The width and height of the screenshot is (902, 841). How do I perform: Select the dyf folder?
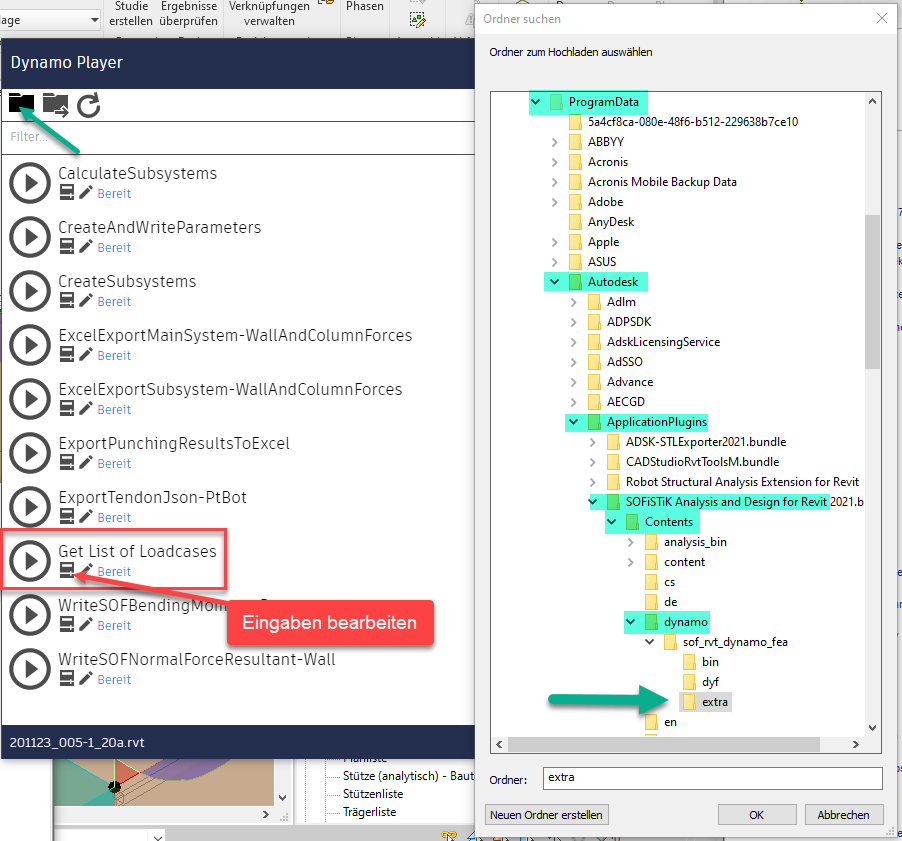pyautogui.click(x=710, y=682)
